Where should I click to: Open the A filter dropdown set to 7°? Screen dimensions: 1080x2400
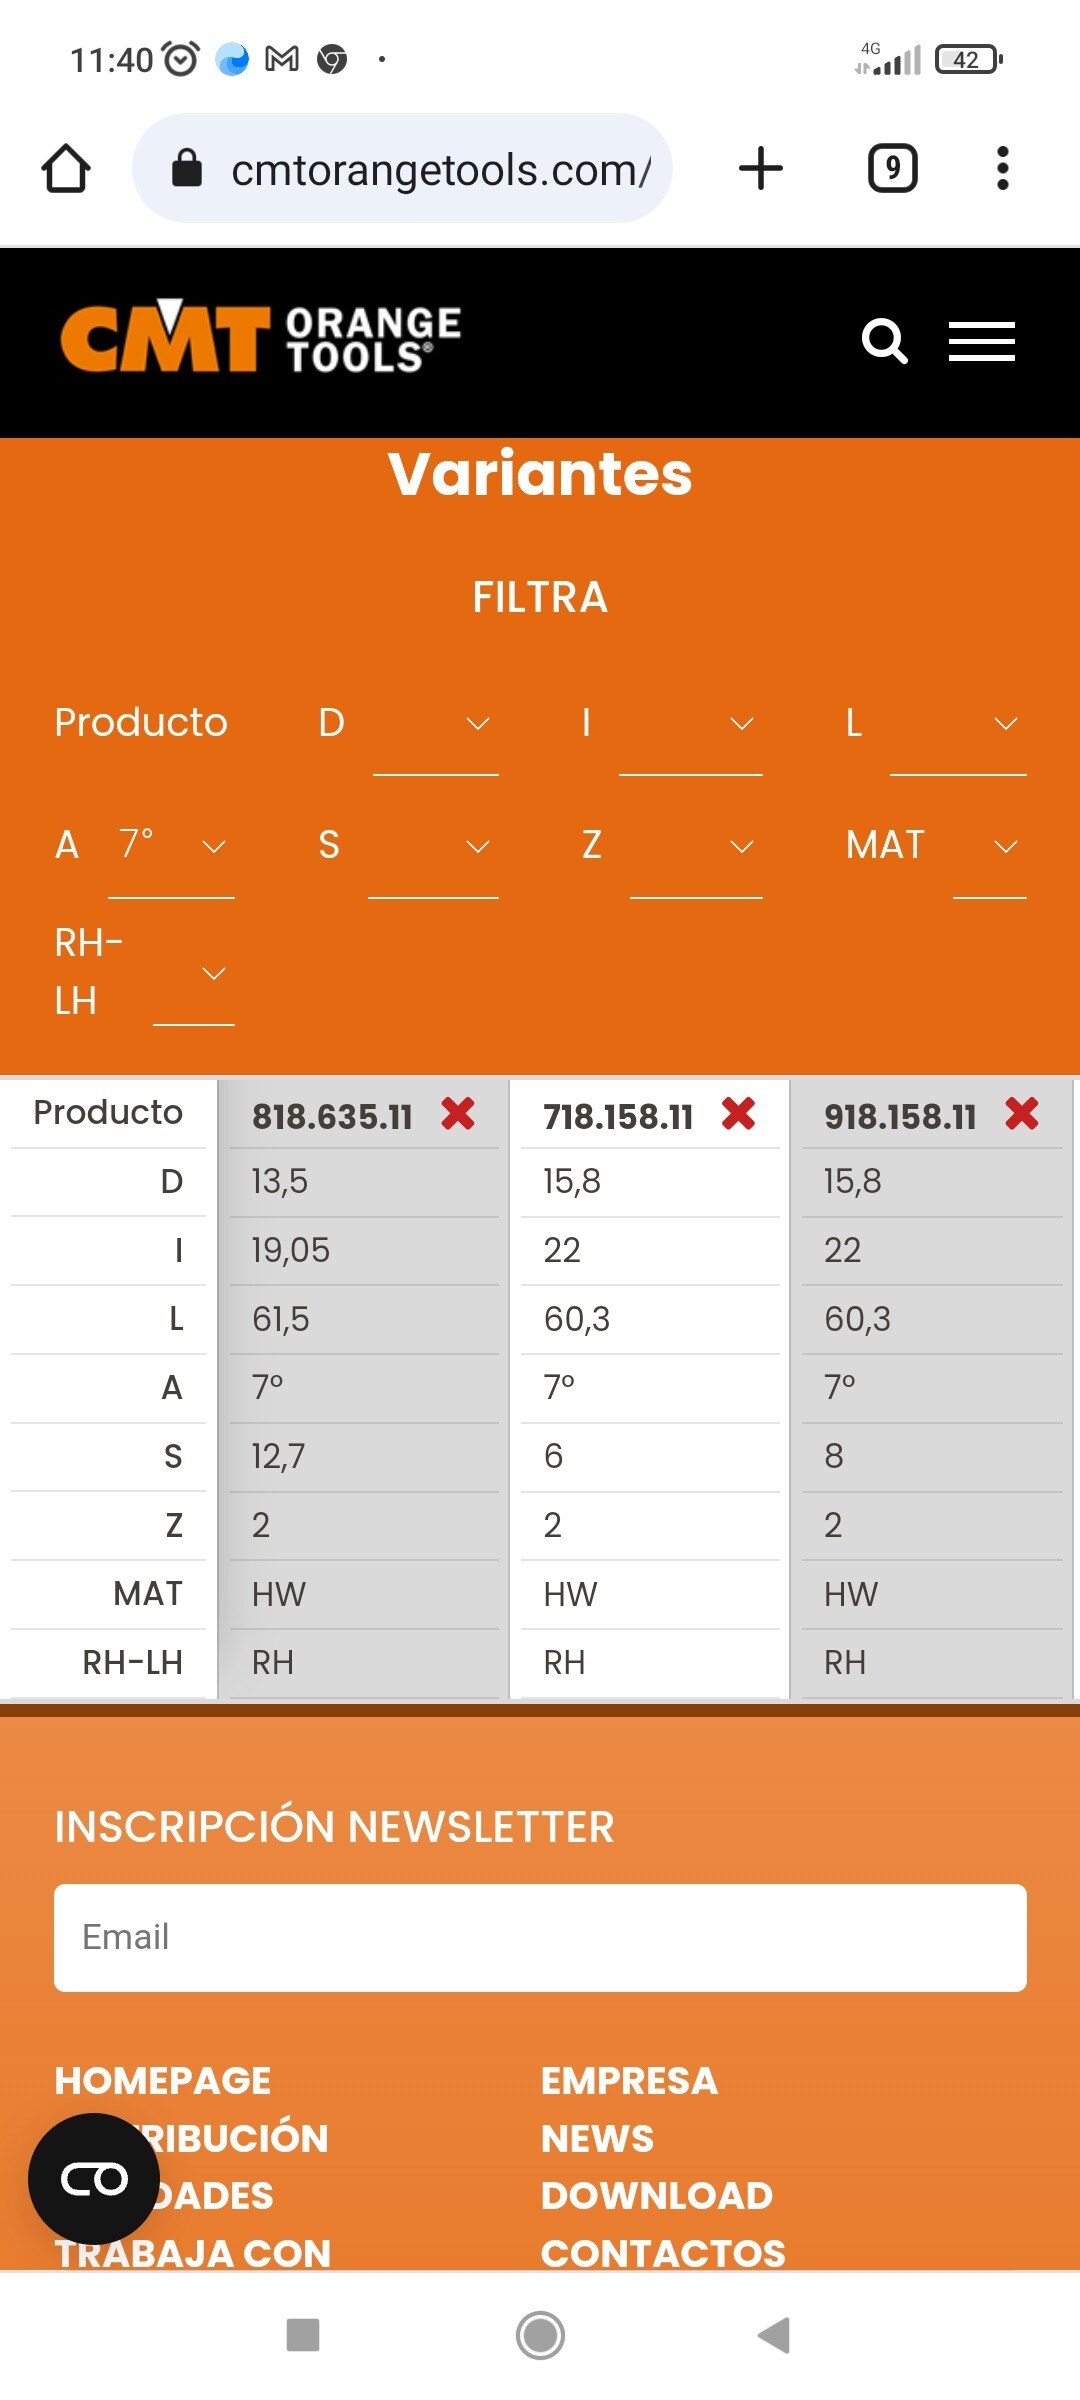(171, 848)
